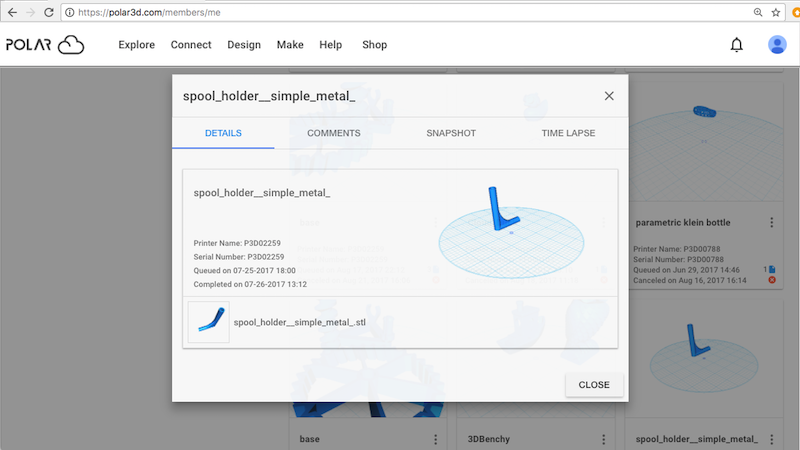Click 'Canceled on Aug 16, 2017 16:14' text
This screenshot has width=800, height=450.
(689, 280)
